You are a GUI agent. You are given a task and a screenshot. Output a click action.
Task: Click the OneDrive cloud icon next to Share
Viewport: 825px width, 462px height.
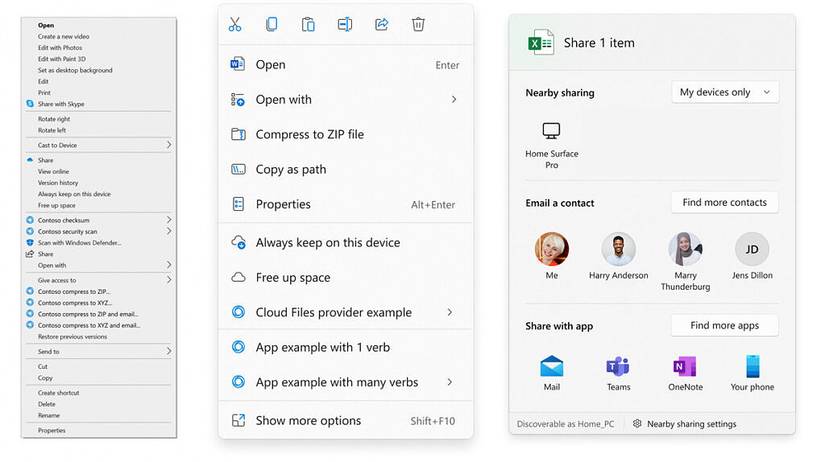pos(30,160)
